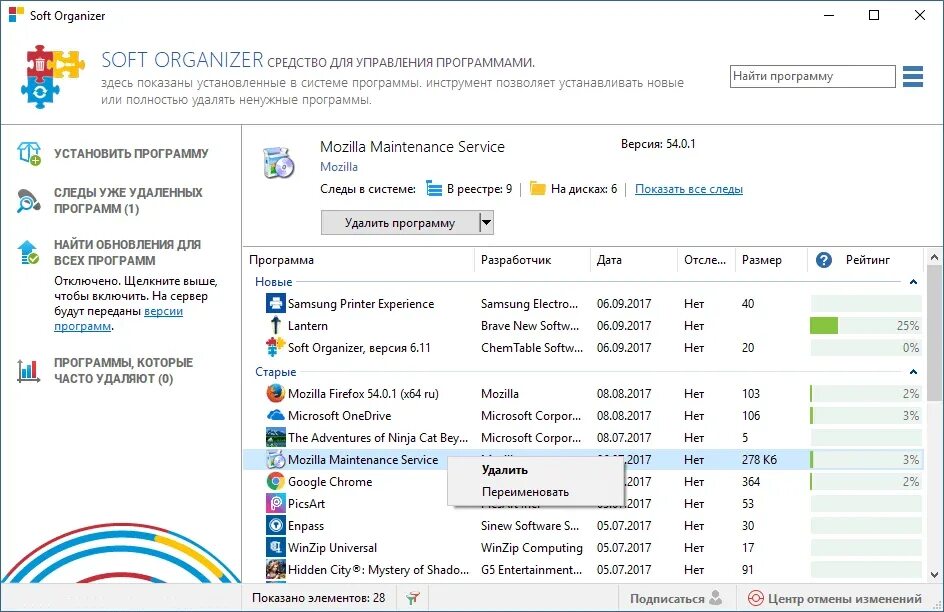Click Найти обновления для всех программ
944x612 pixels.
point(128,253)
